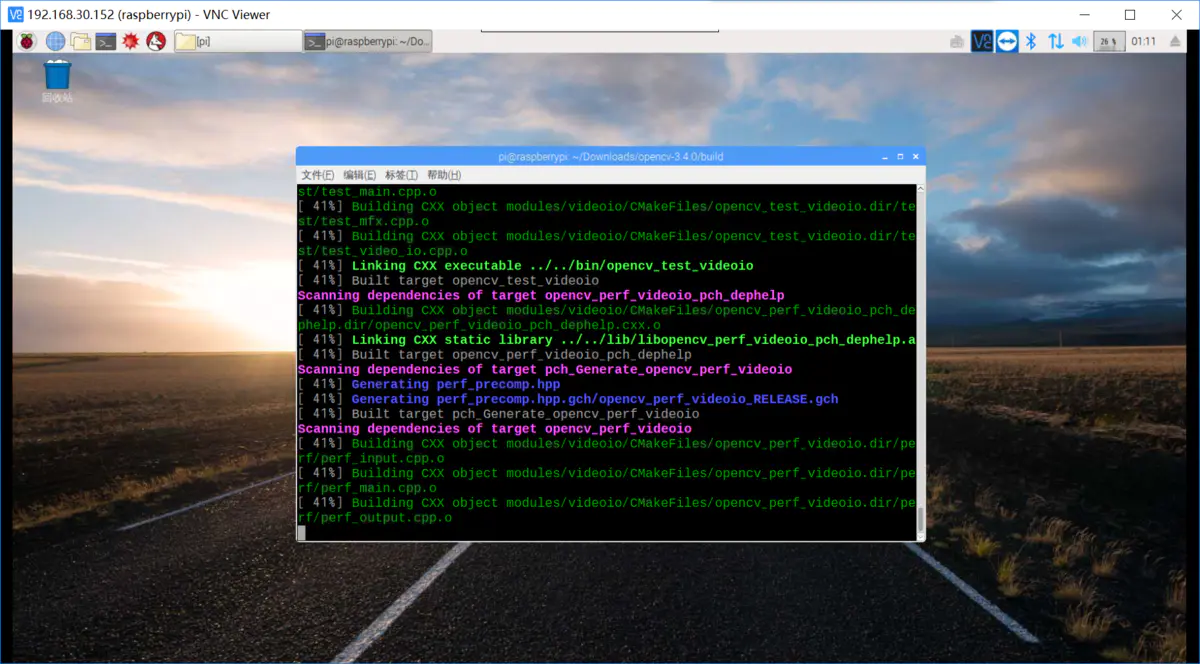Click 'Linking CXX executable ../../bin/opencv_test_videoio' line
The height and width of the screenshot is (664, 1200).
tap(525, 266)
